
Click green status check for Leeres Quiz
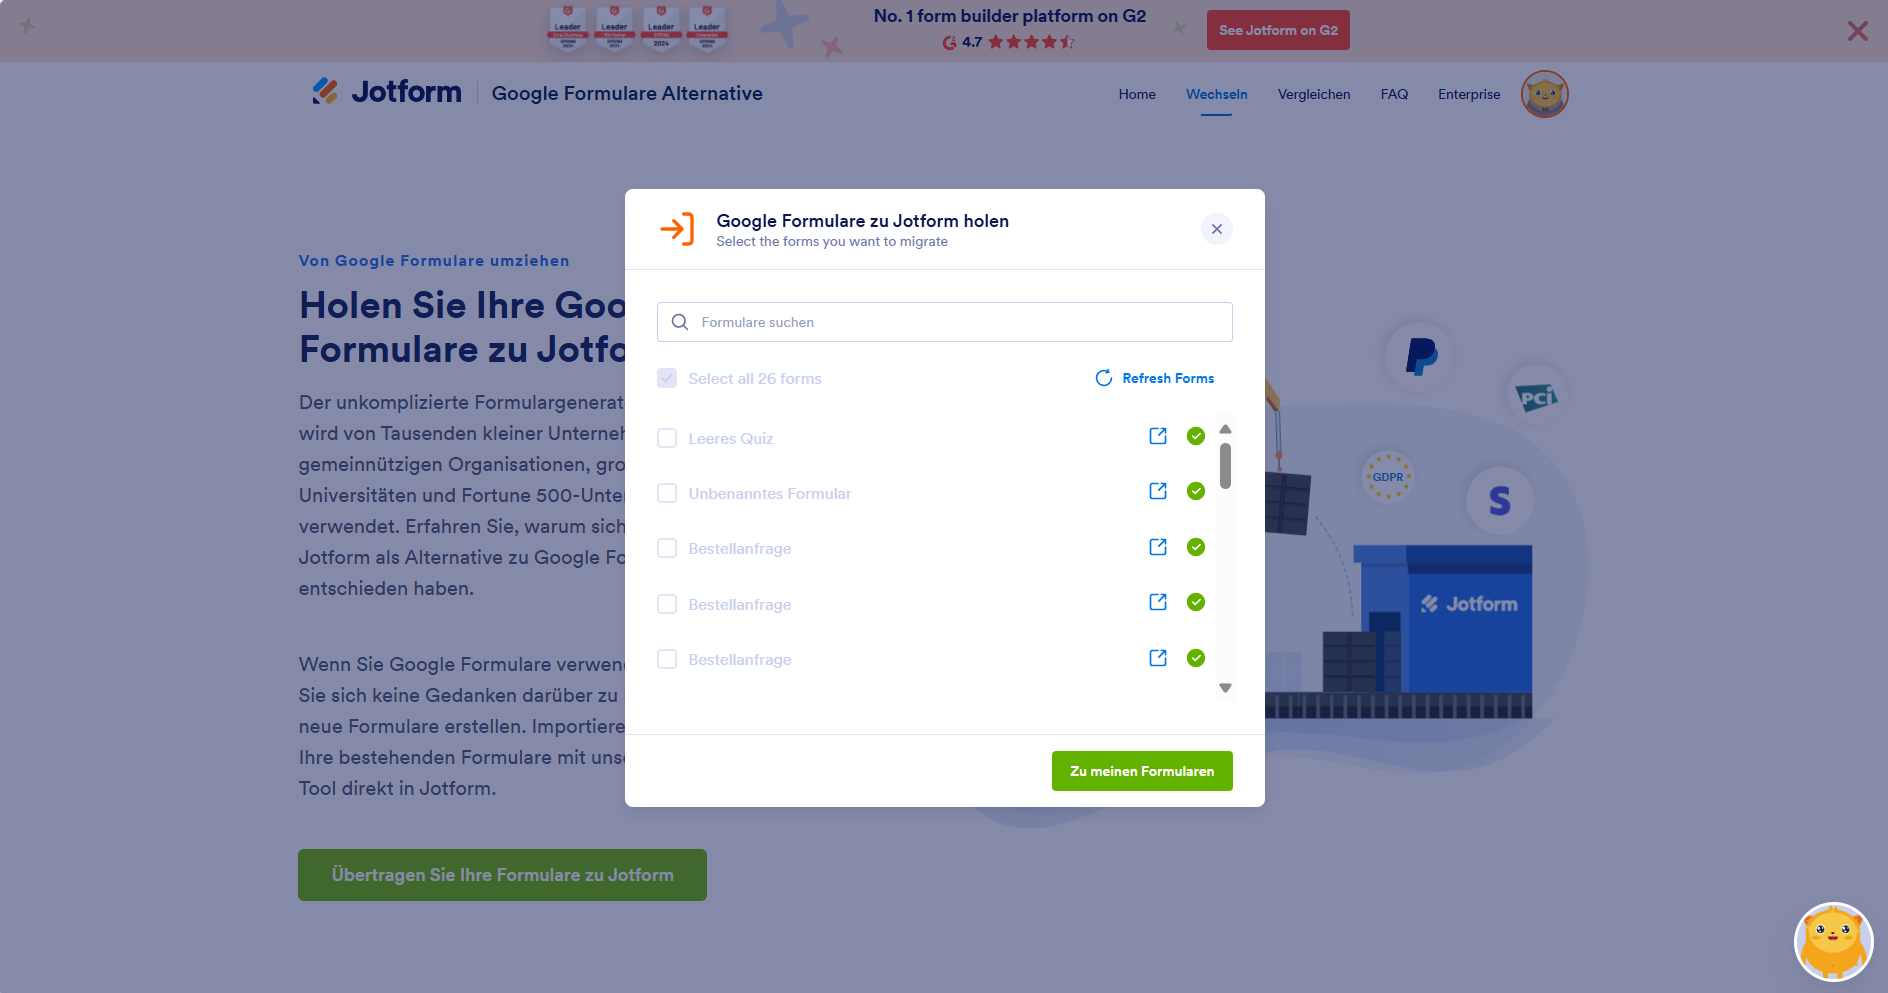tap(1196, 436)
